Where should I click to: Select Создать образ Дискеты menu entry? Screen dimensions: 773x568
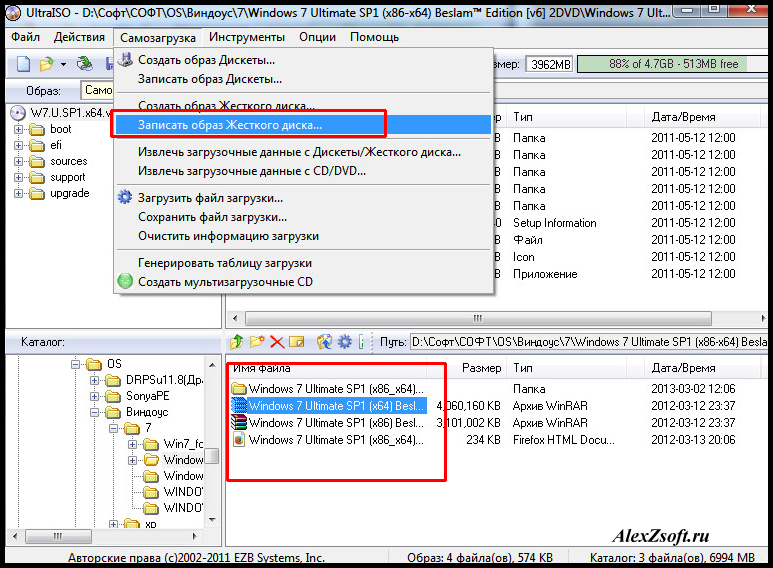pyautogui.click(x=303, y=60)
